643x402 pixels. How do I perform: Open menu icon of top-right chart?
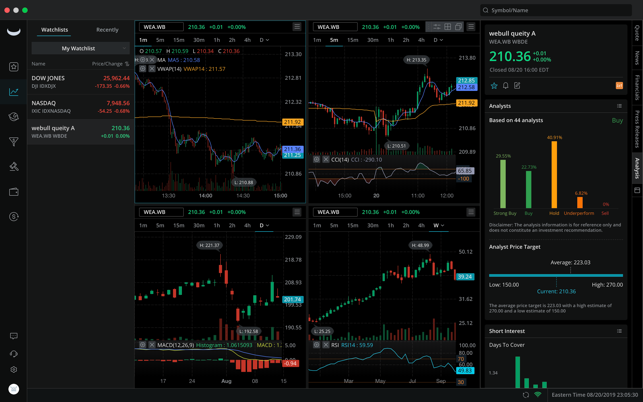471,27
